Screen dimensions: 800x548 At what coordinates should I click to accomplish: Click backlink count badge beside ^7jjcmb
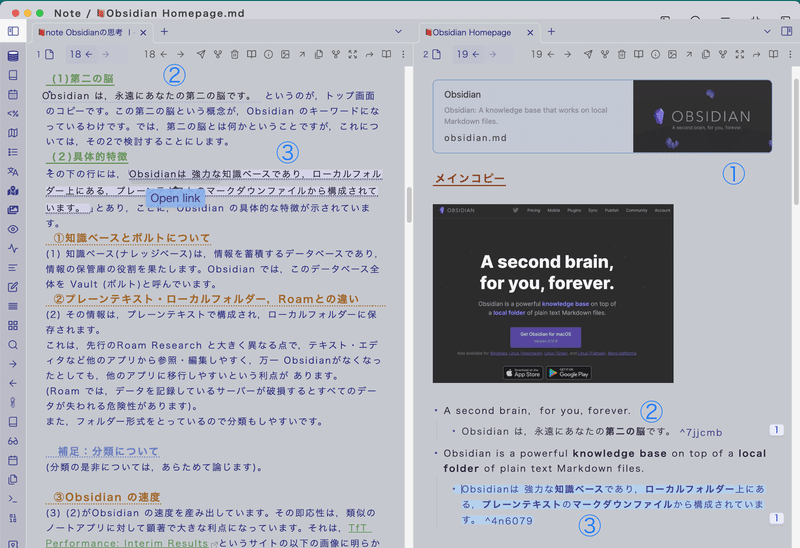[777, 430]
